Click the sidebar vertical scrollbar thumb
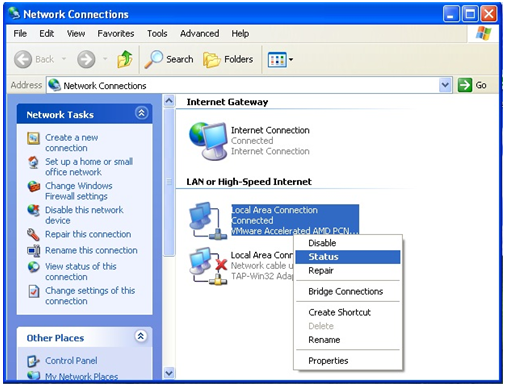The image size is (507, 389). pyautogui.click(x=169, y=182)
